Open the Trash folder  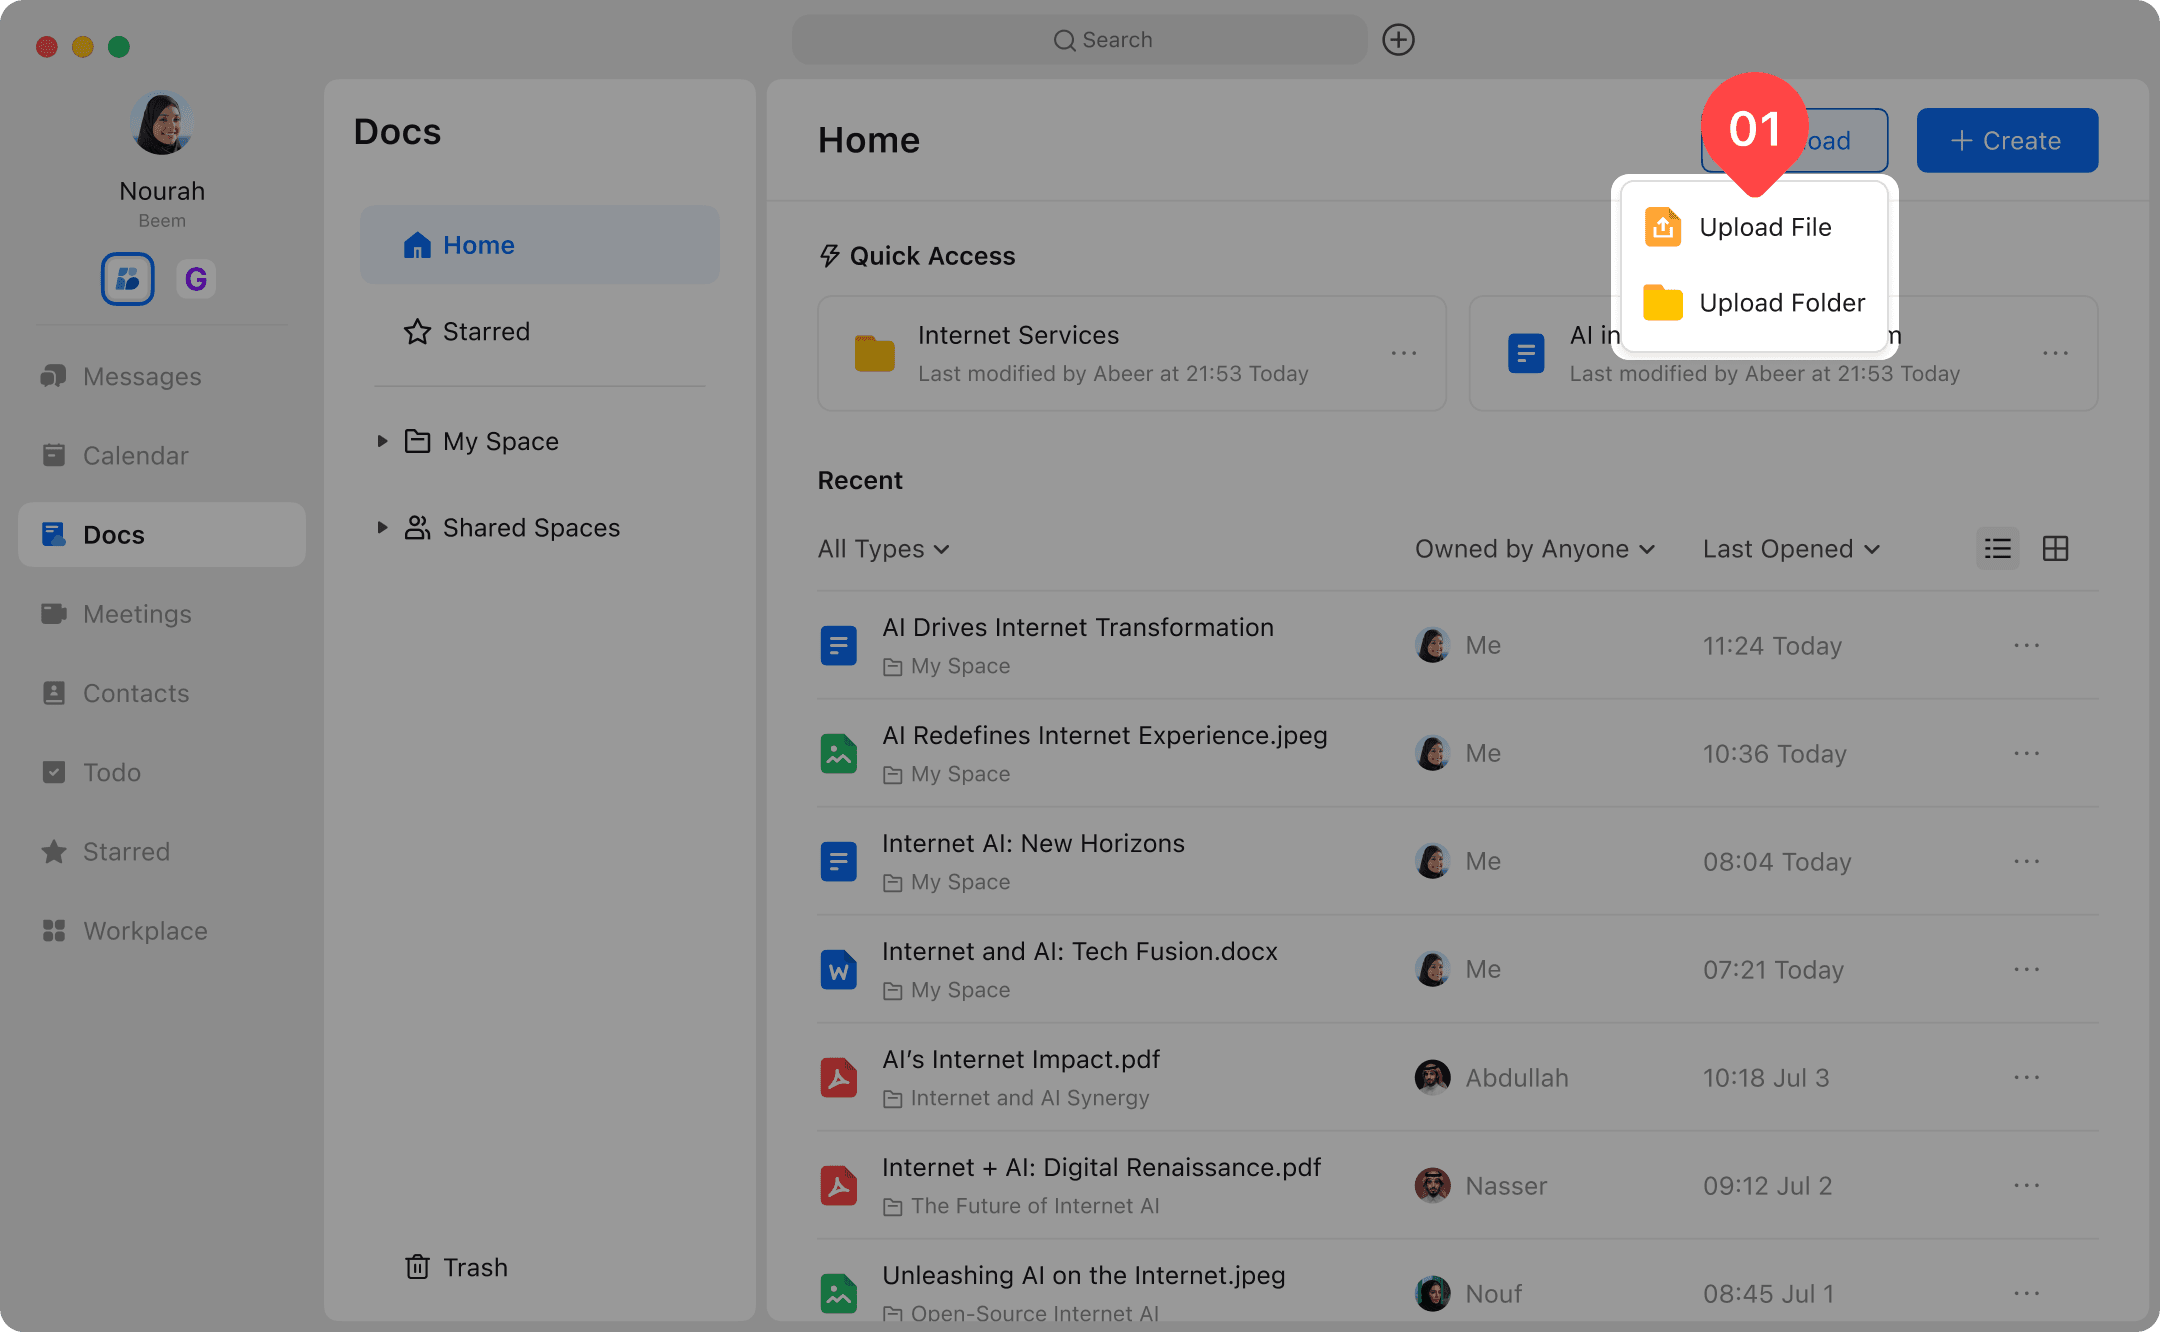tap(457, 1267)
